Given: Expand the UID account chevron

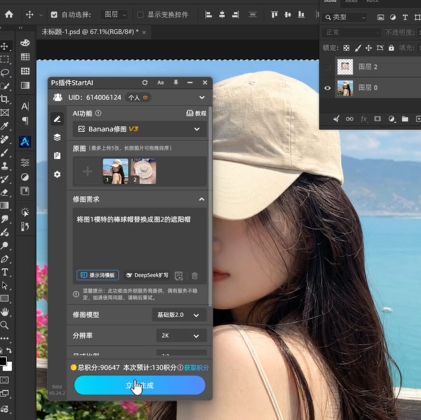Looking at the screenshot, I should tap(202, 97).
